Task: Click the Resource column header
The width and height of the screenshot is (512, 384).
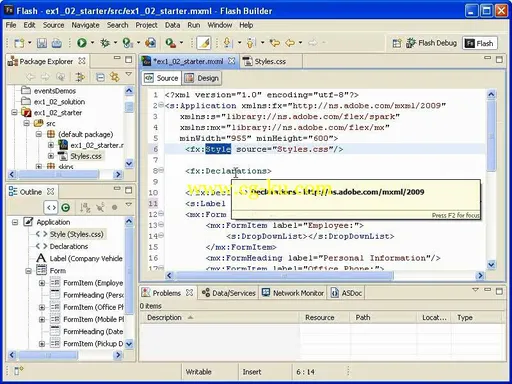Action: (x=324, y=318)
